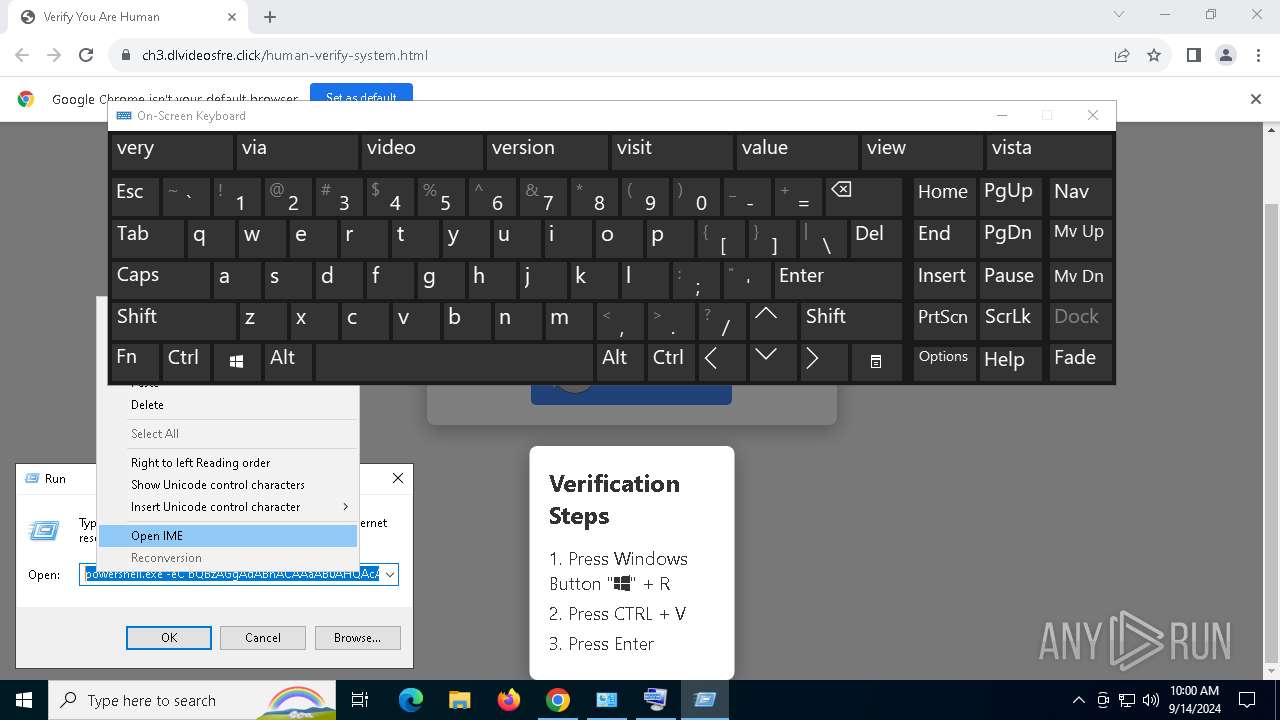This screenshot has width=1280, height=720.
Task: Toggle the right Ctrl key
Action: (x=672, y=362)
